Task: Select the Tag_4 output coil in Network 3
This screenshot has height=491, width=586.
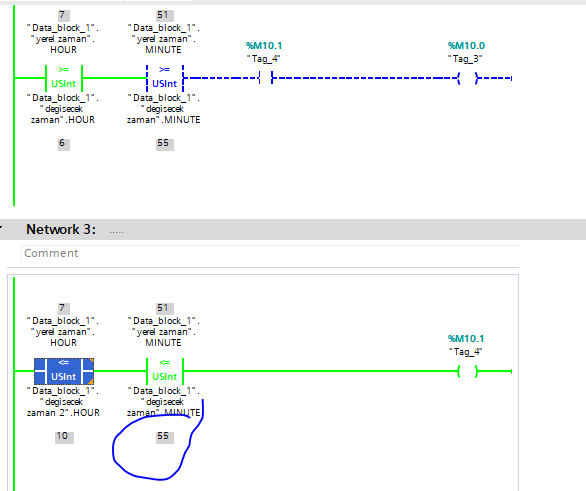Action: click(x=467, y=371)
